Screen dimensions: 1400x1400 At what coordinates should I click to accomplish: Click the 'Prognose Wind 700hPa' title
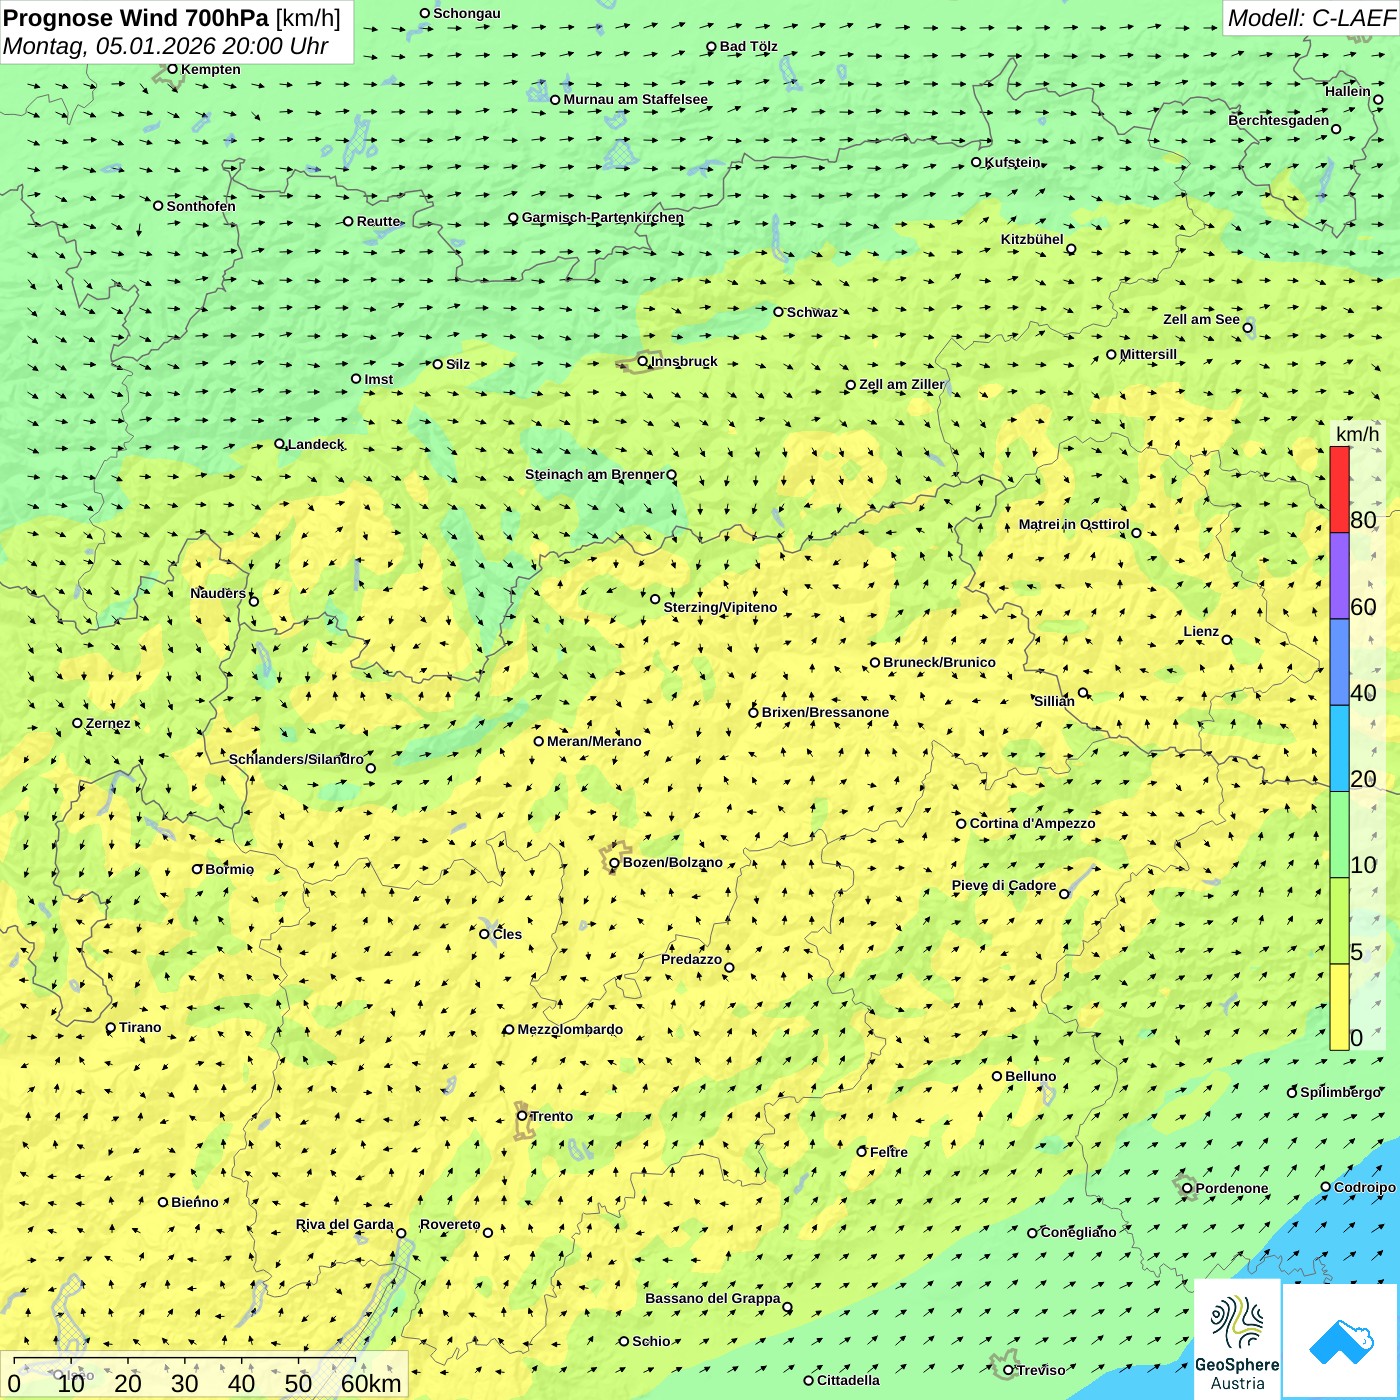click(x=137, y=18)
